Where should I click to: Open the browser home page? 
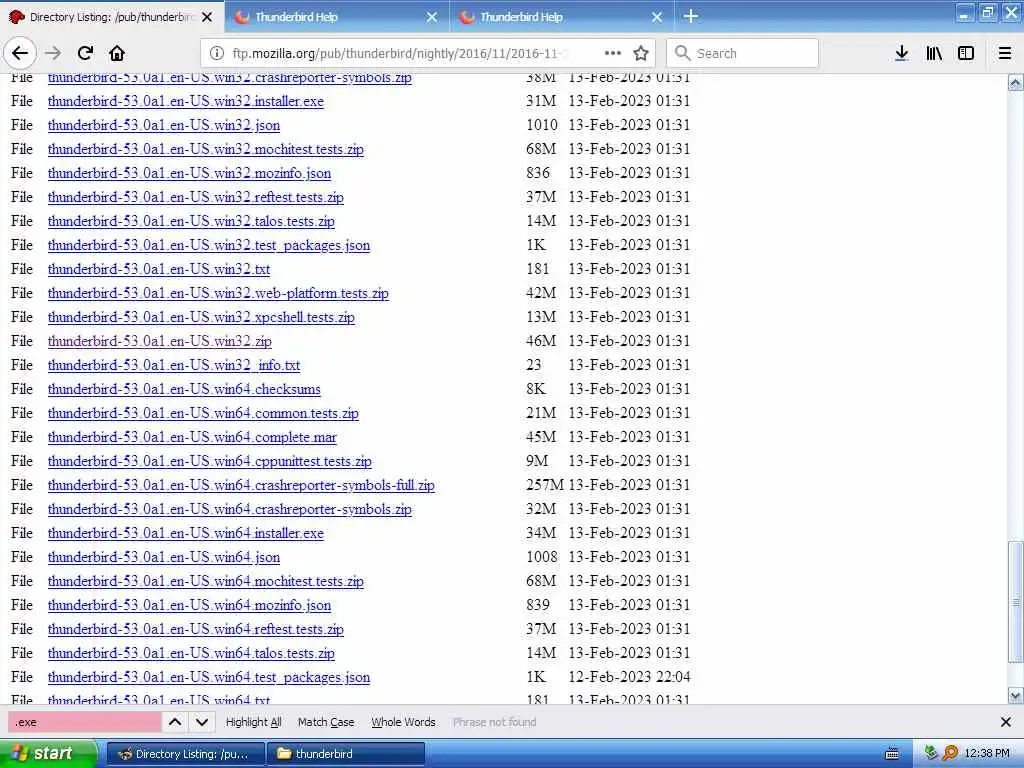tap(117, 53)
